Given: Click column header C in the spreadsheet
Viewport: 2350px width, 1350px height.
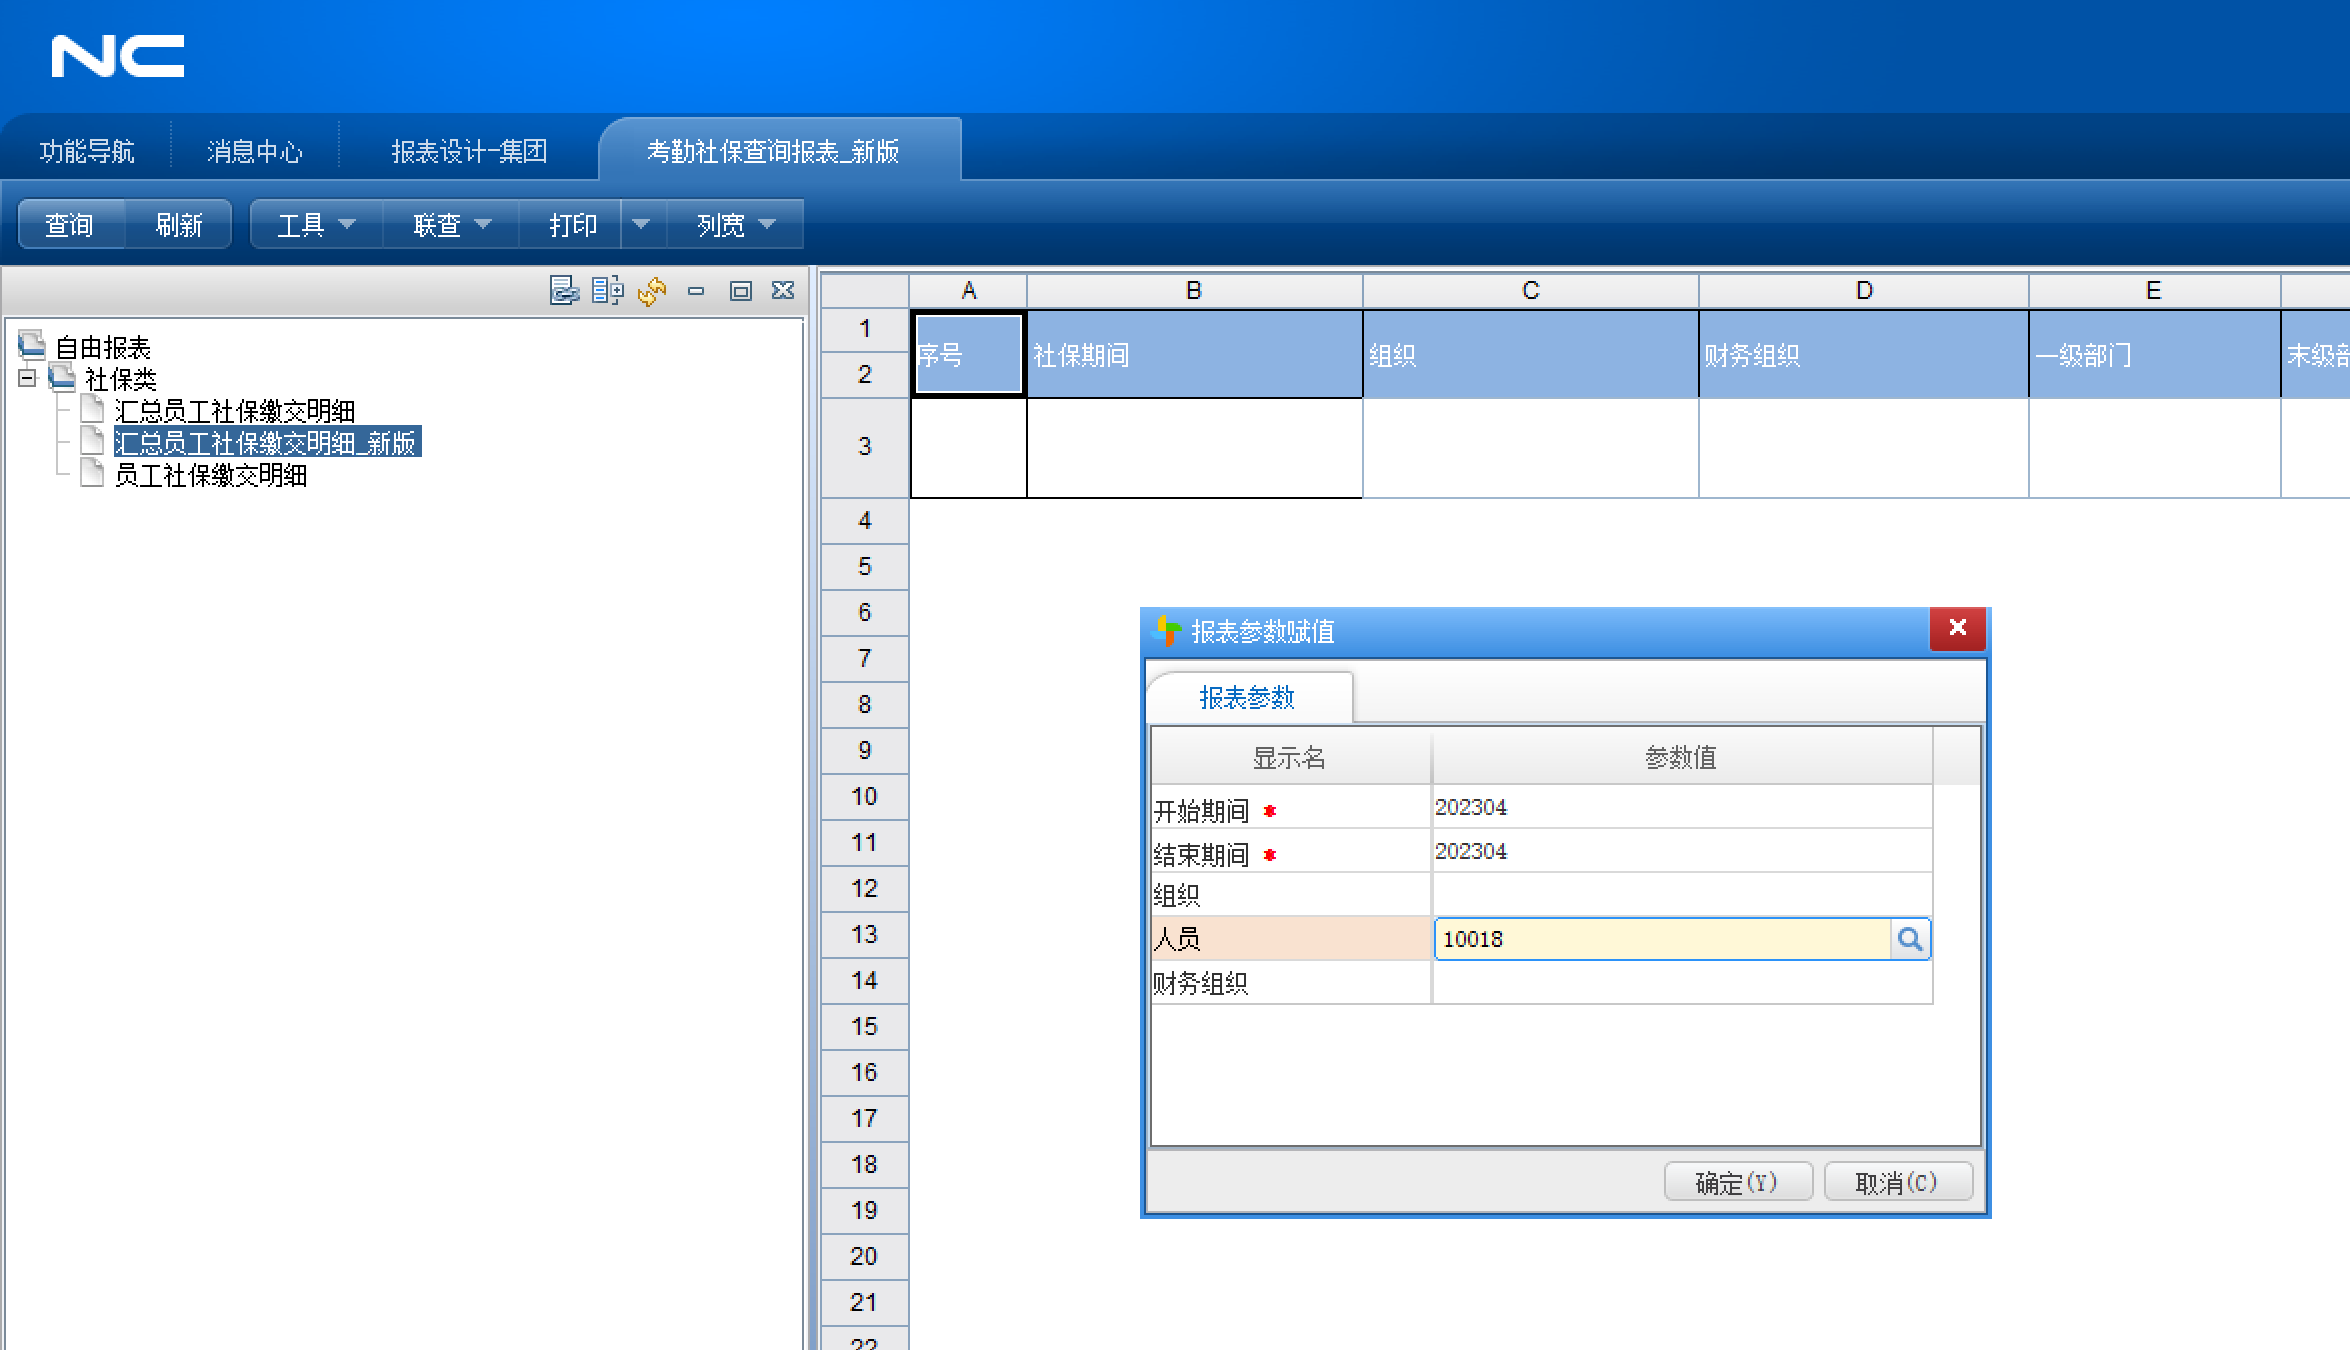Looking at the screenshot, I should point(1530,291).
